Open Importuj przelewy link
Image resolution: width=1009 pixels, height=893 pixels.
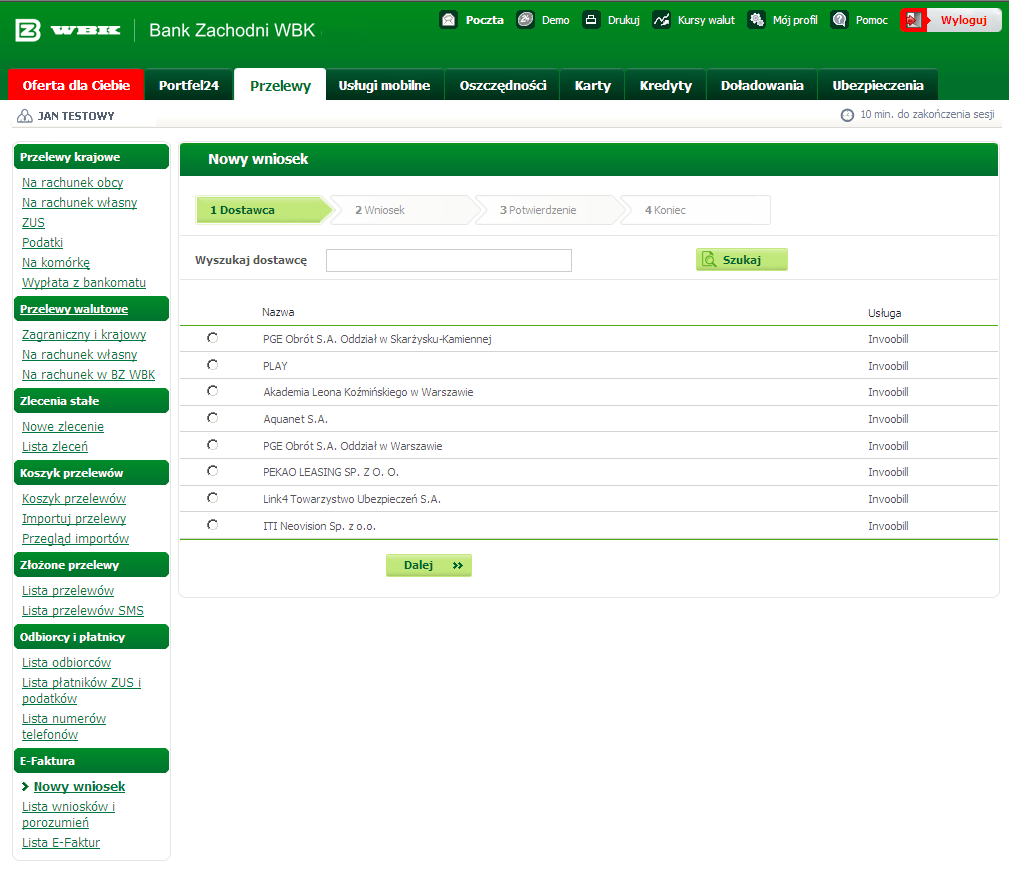pyautogui.click(x=74, y=519)
